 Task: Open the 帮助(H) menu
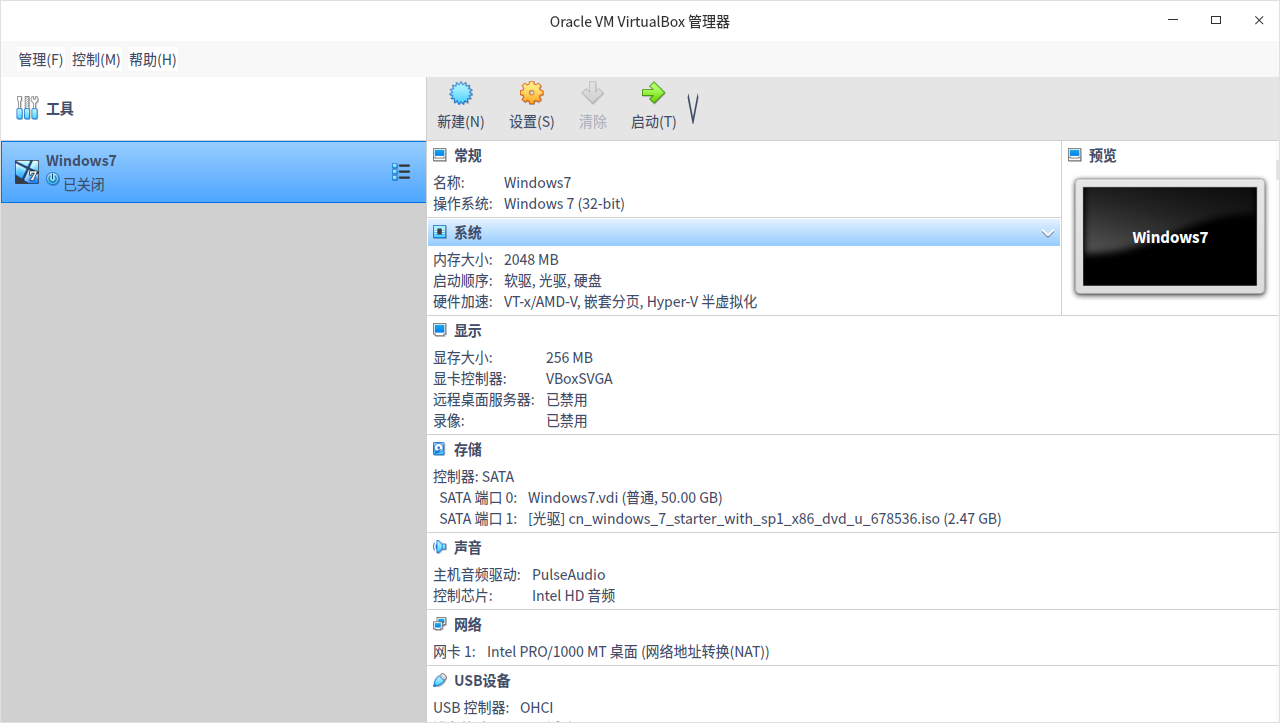pyautogui.click(x=153, y=60)
